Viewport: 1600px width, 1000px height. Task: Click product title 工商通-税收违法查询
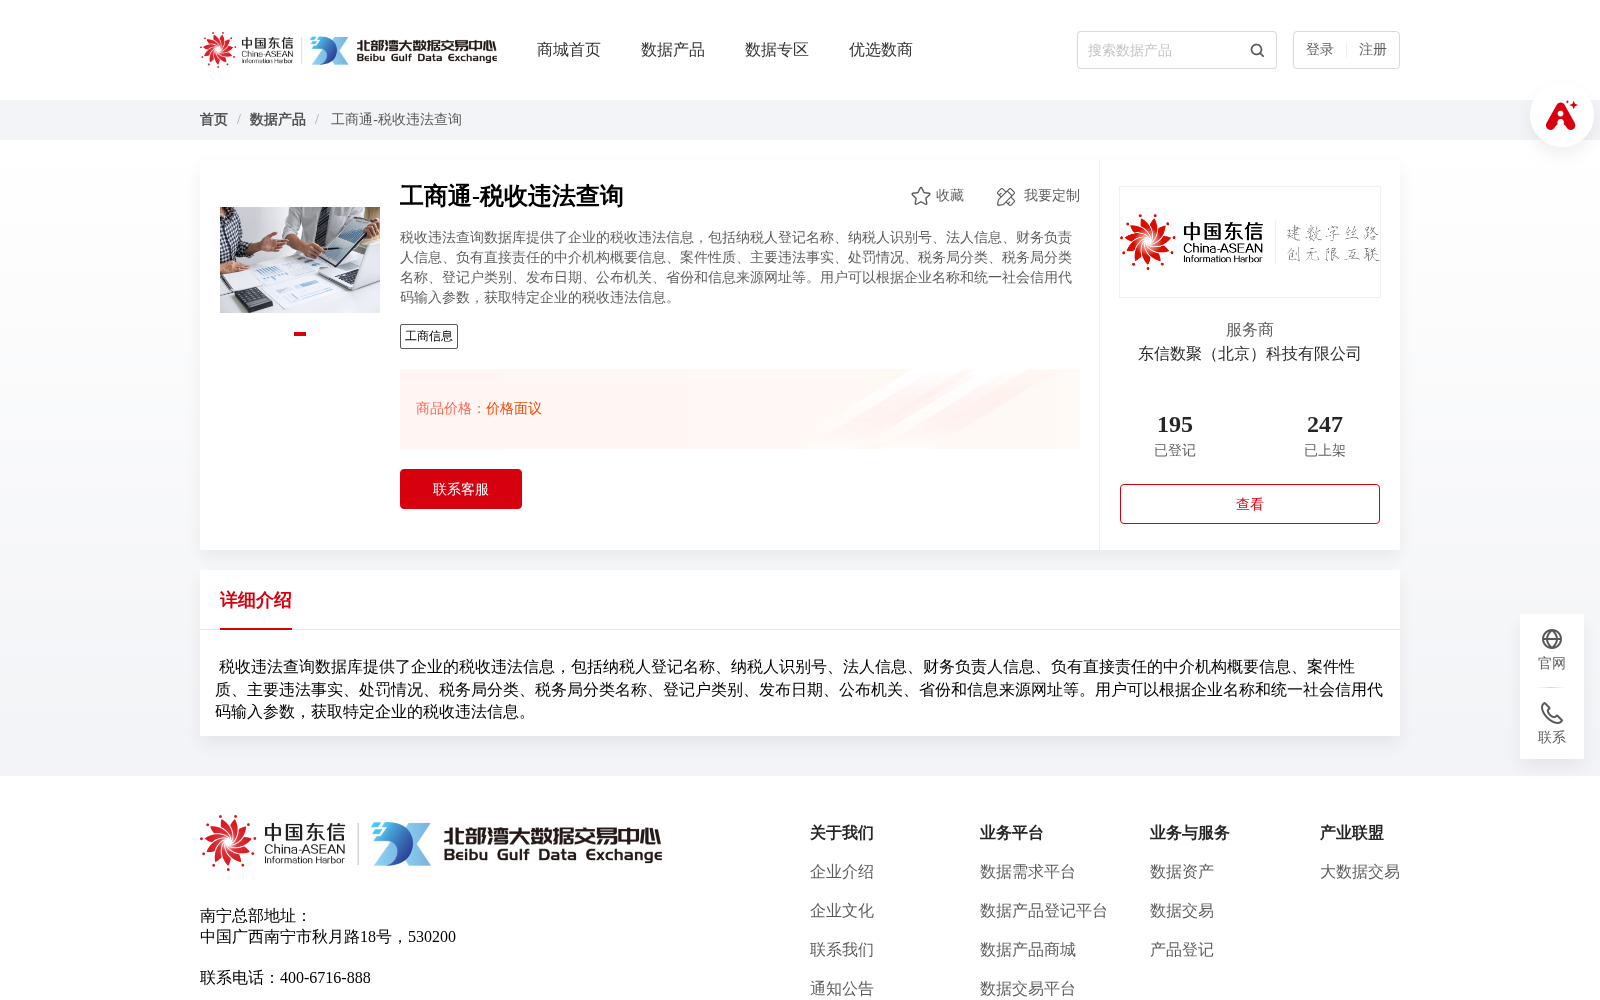pos(512,196)
